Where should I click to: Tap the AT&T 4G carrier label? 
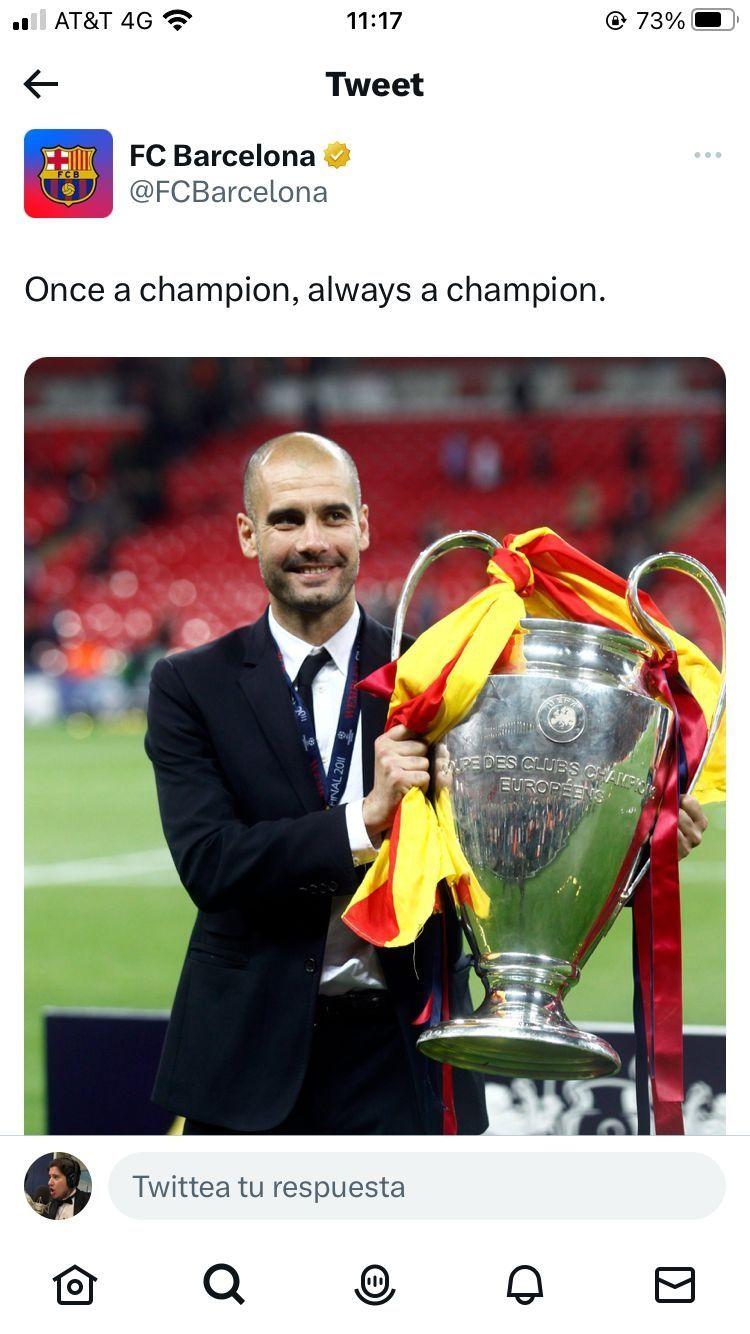pyautogui.click(x=103, y=20)
